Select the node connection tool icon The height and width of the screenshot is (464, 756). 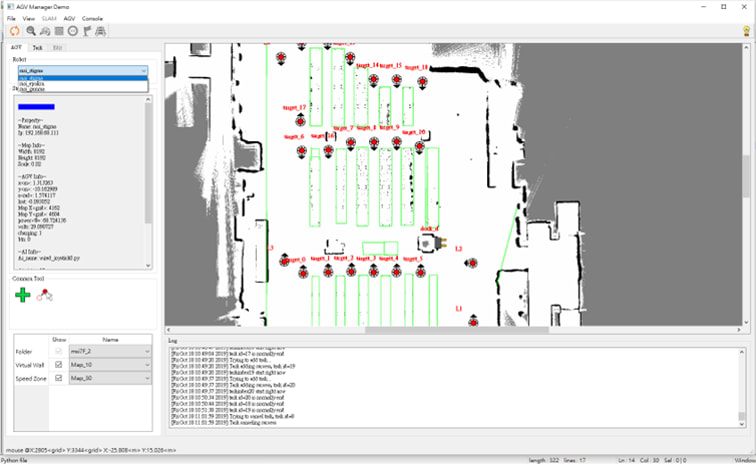click(44, 295)
